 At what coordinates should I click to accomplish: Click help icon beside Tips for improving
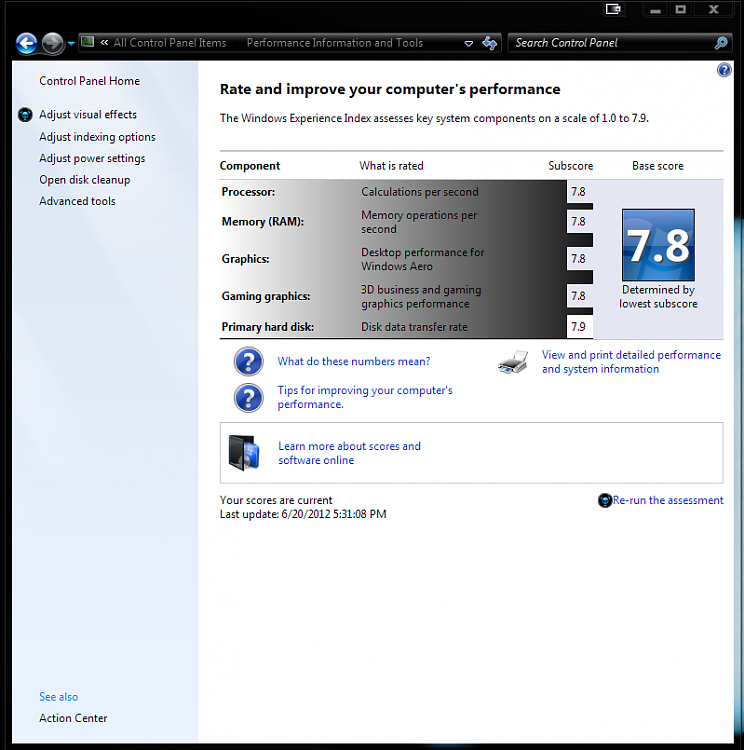tap(248, 398)
